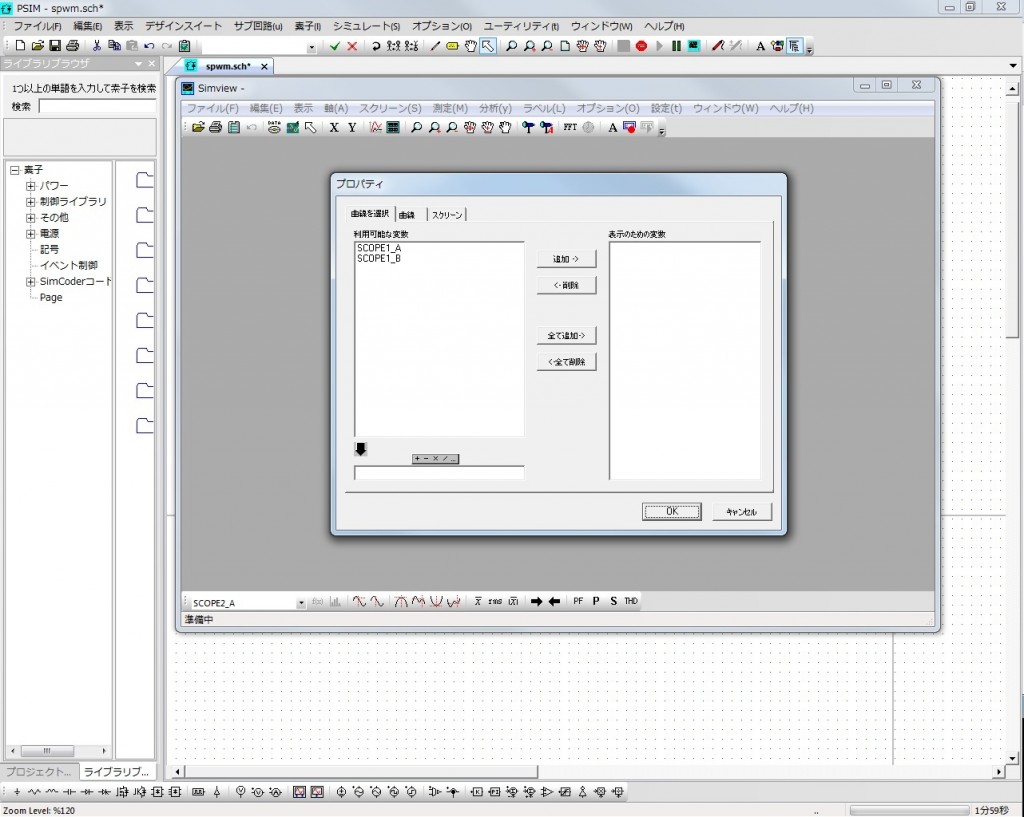Viewport: 1024px width, 817px height.
Task: Click the operator buttons strip above expression field
Action: [x=436, y=458]
